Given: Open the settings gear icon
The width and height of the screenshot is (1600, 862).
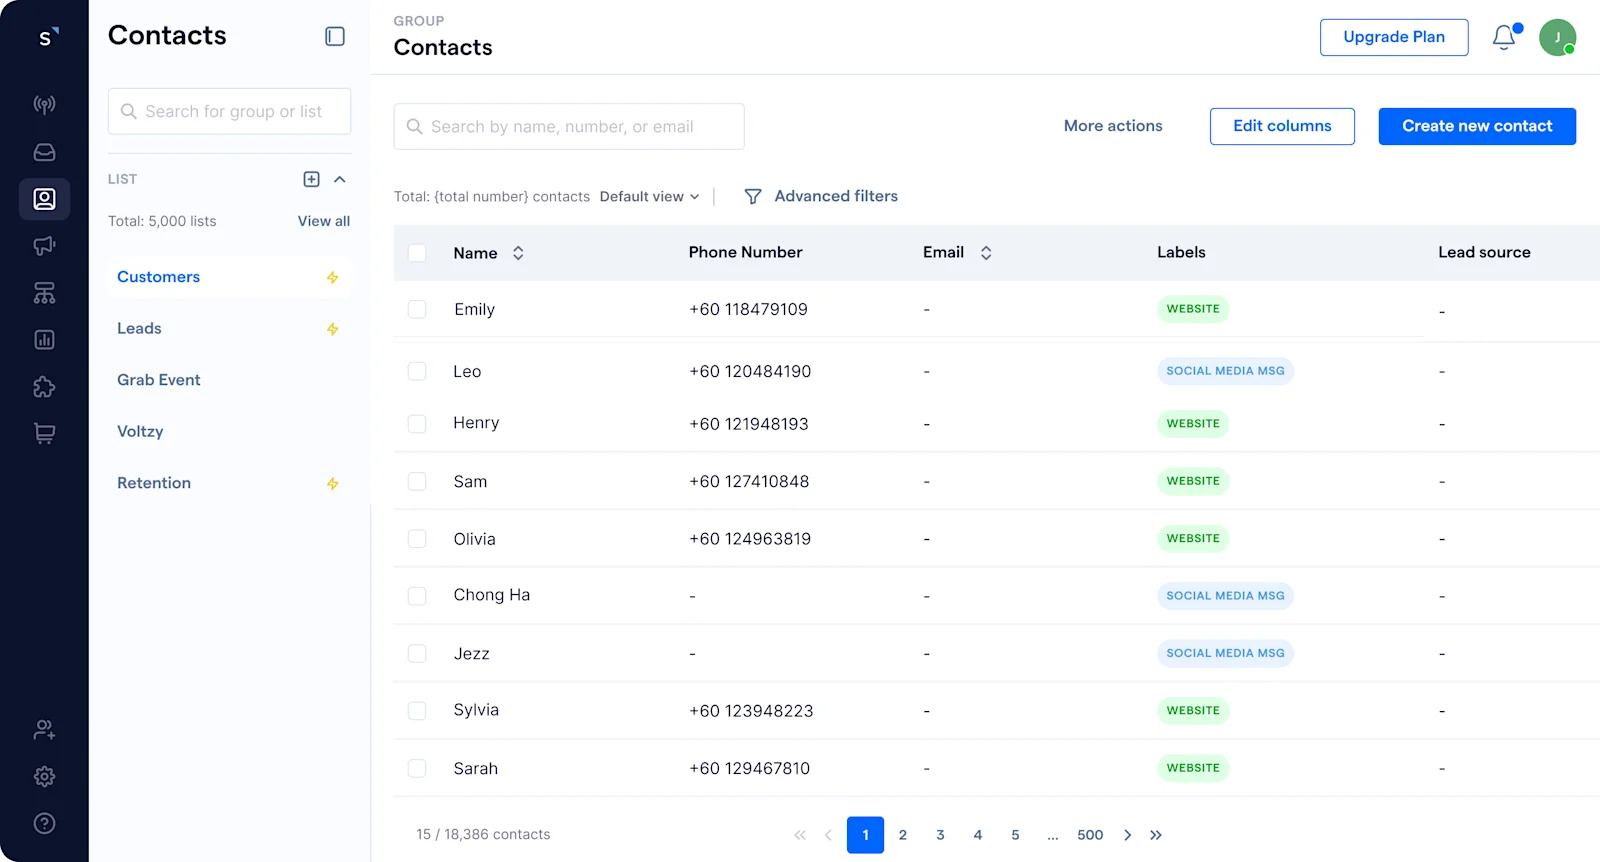Looking at the screenshot, I should point(44,777).
